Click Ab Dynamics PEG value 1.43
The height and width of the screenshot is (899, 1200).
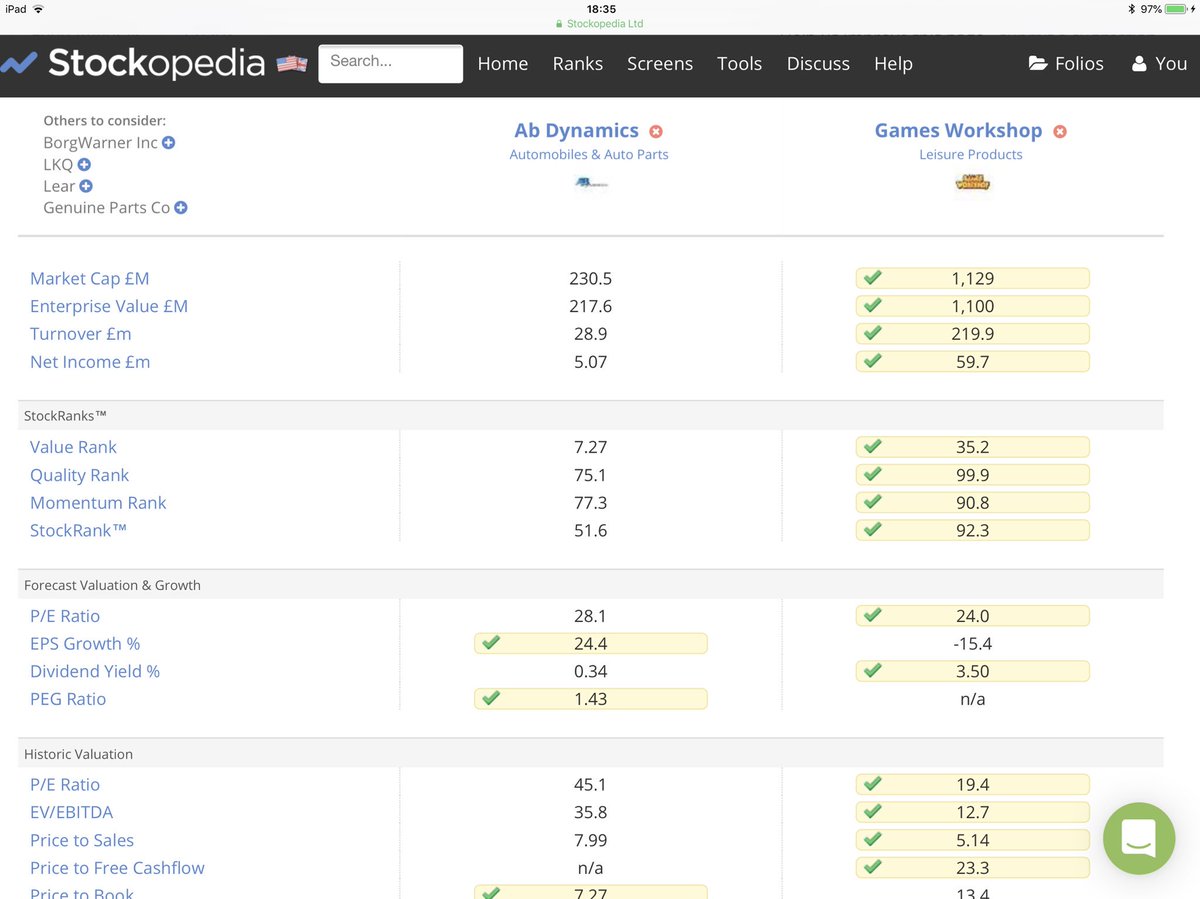590,699
